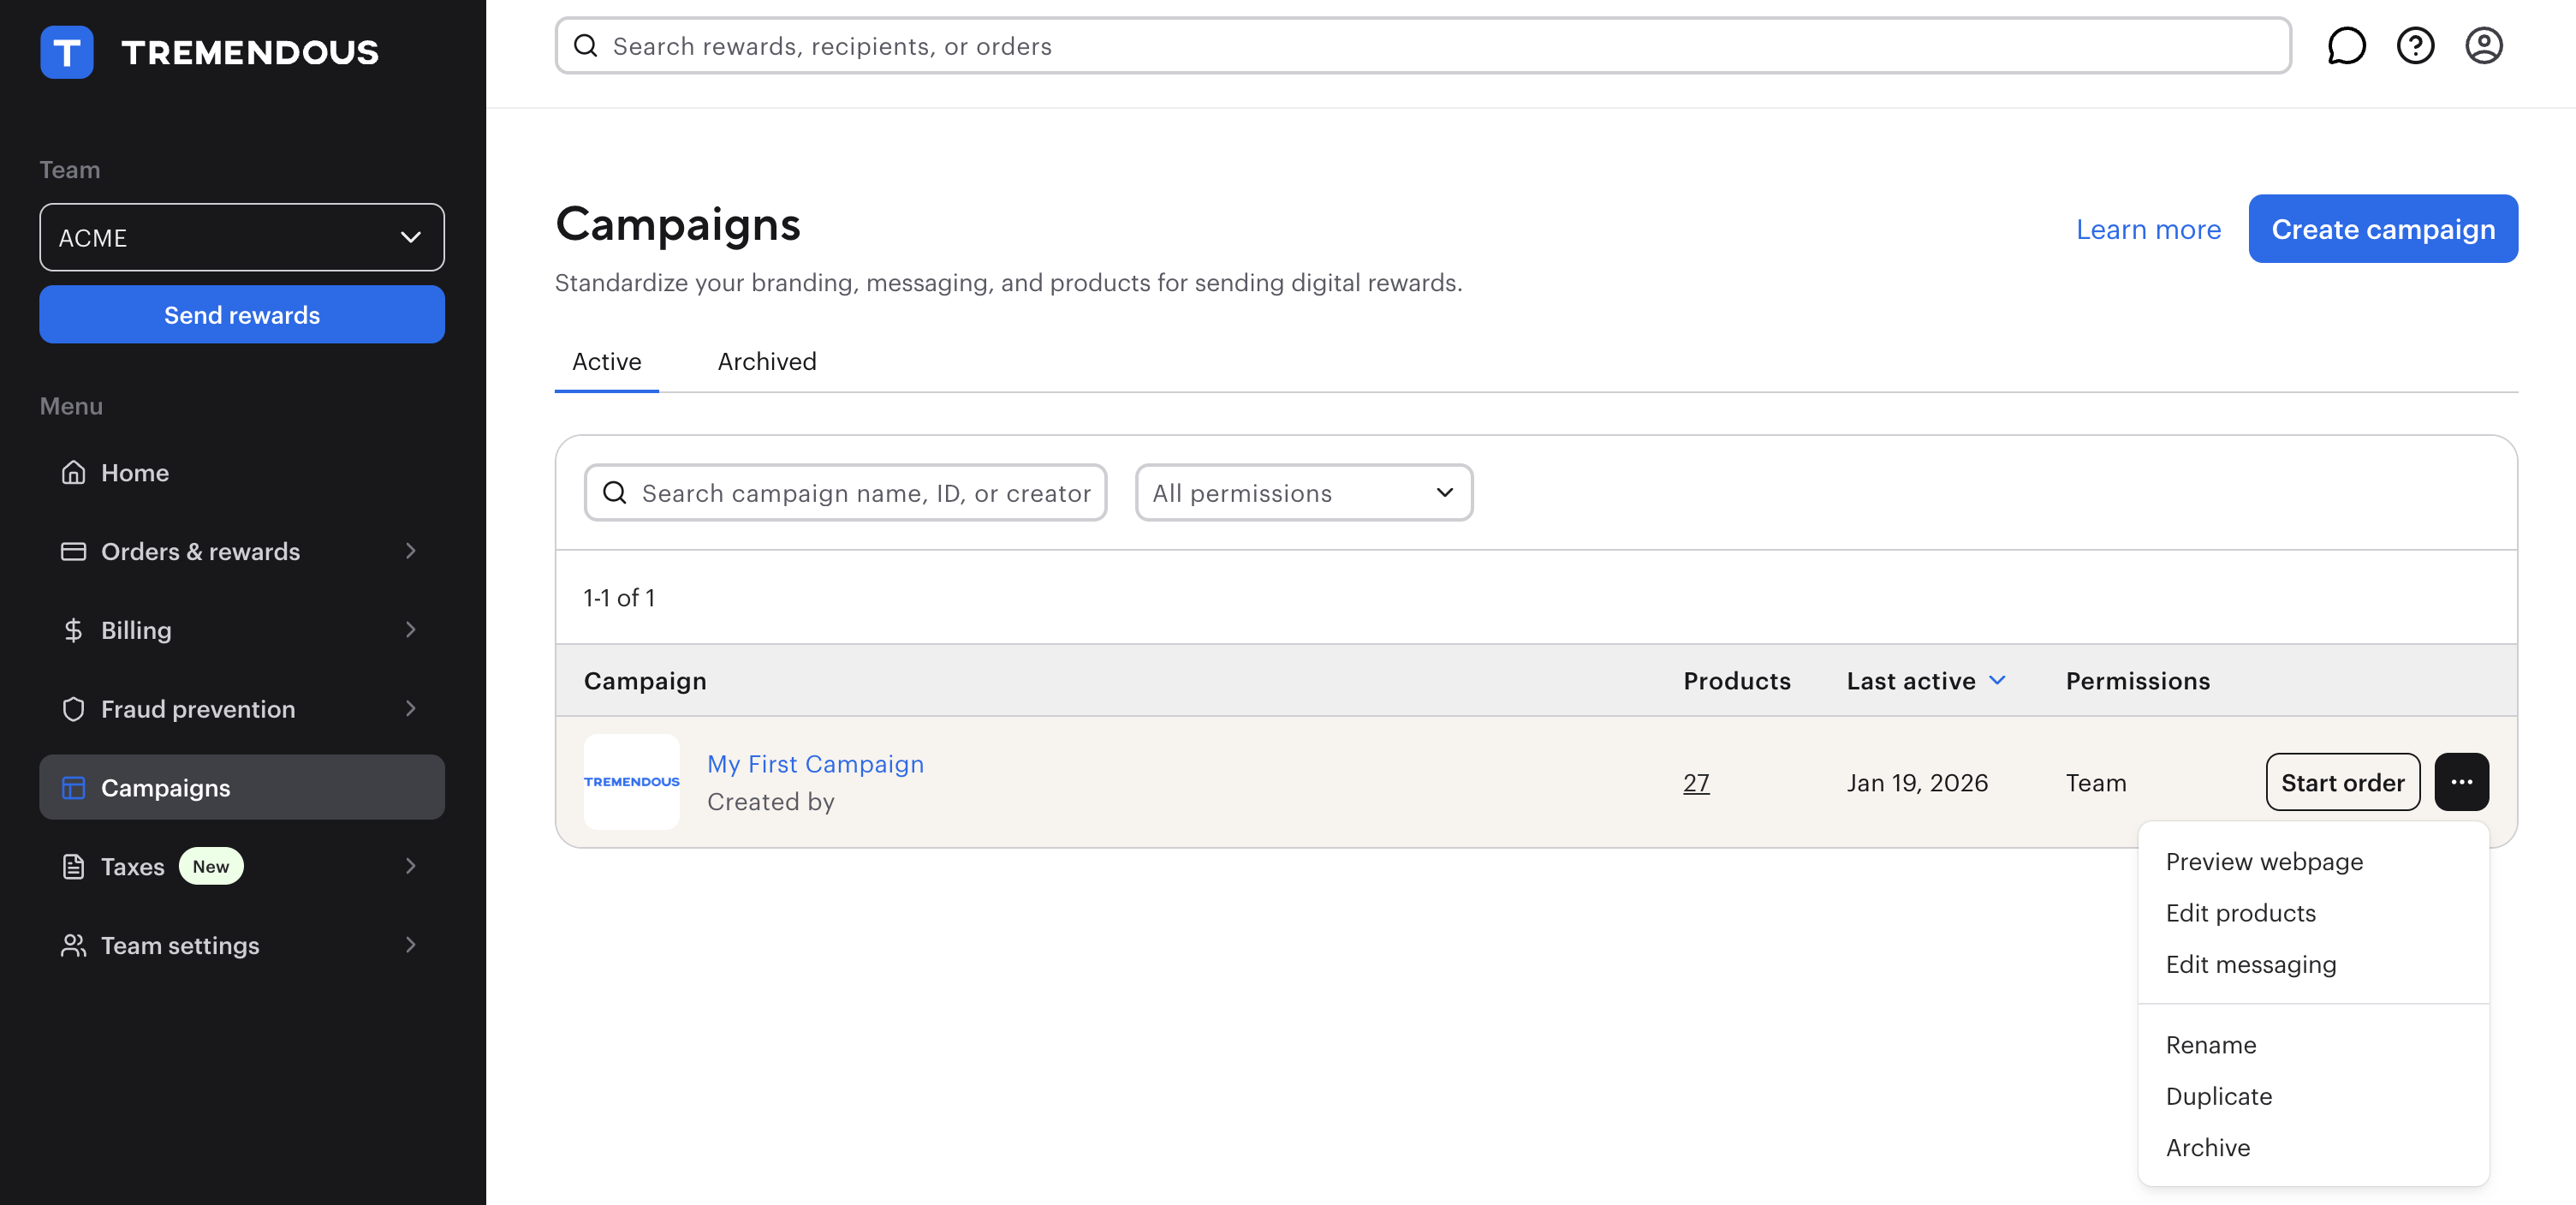The image size is (2576, 1205).
Task: Open the All permissions filter dropdown
Action: (1303, 493)
